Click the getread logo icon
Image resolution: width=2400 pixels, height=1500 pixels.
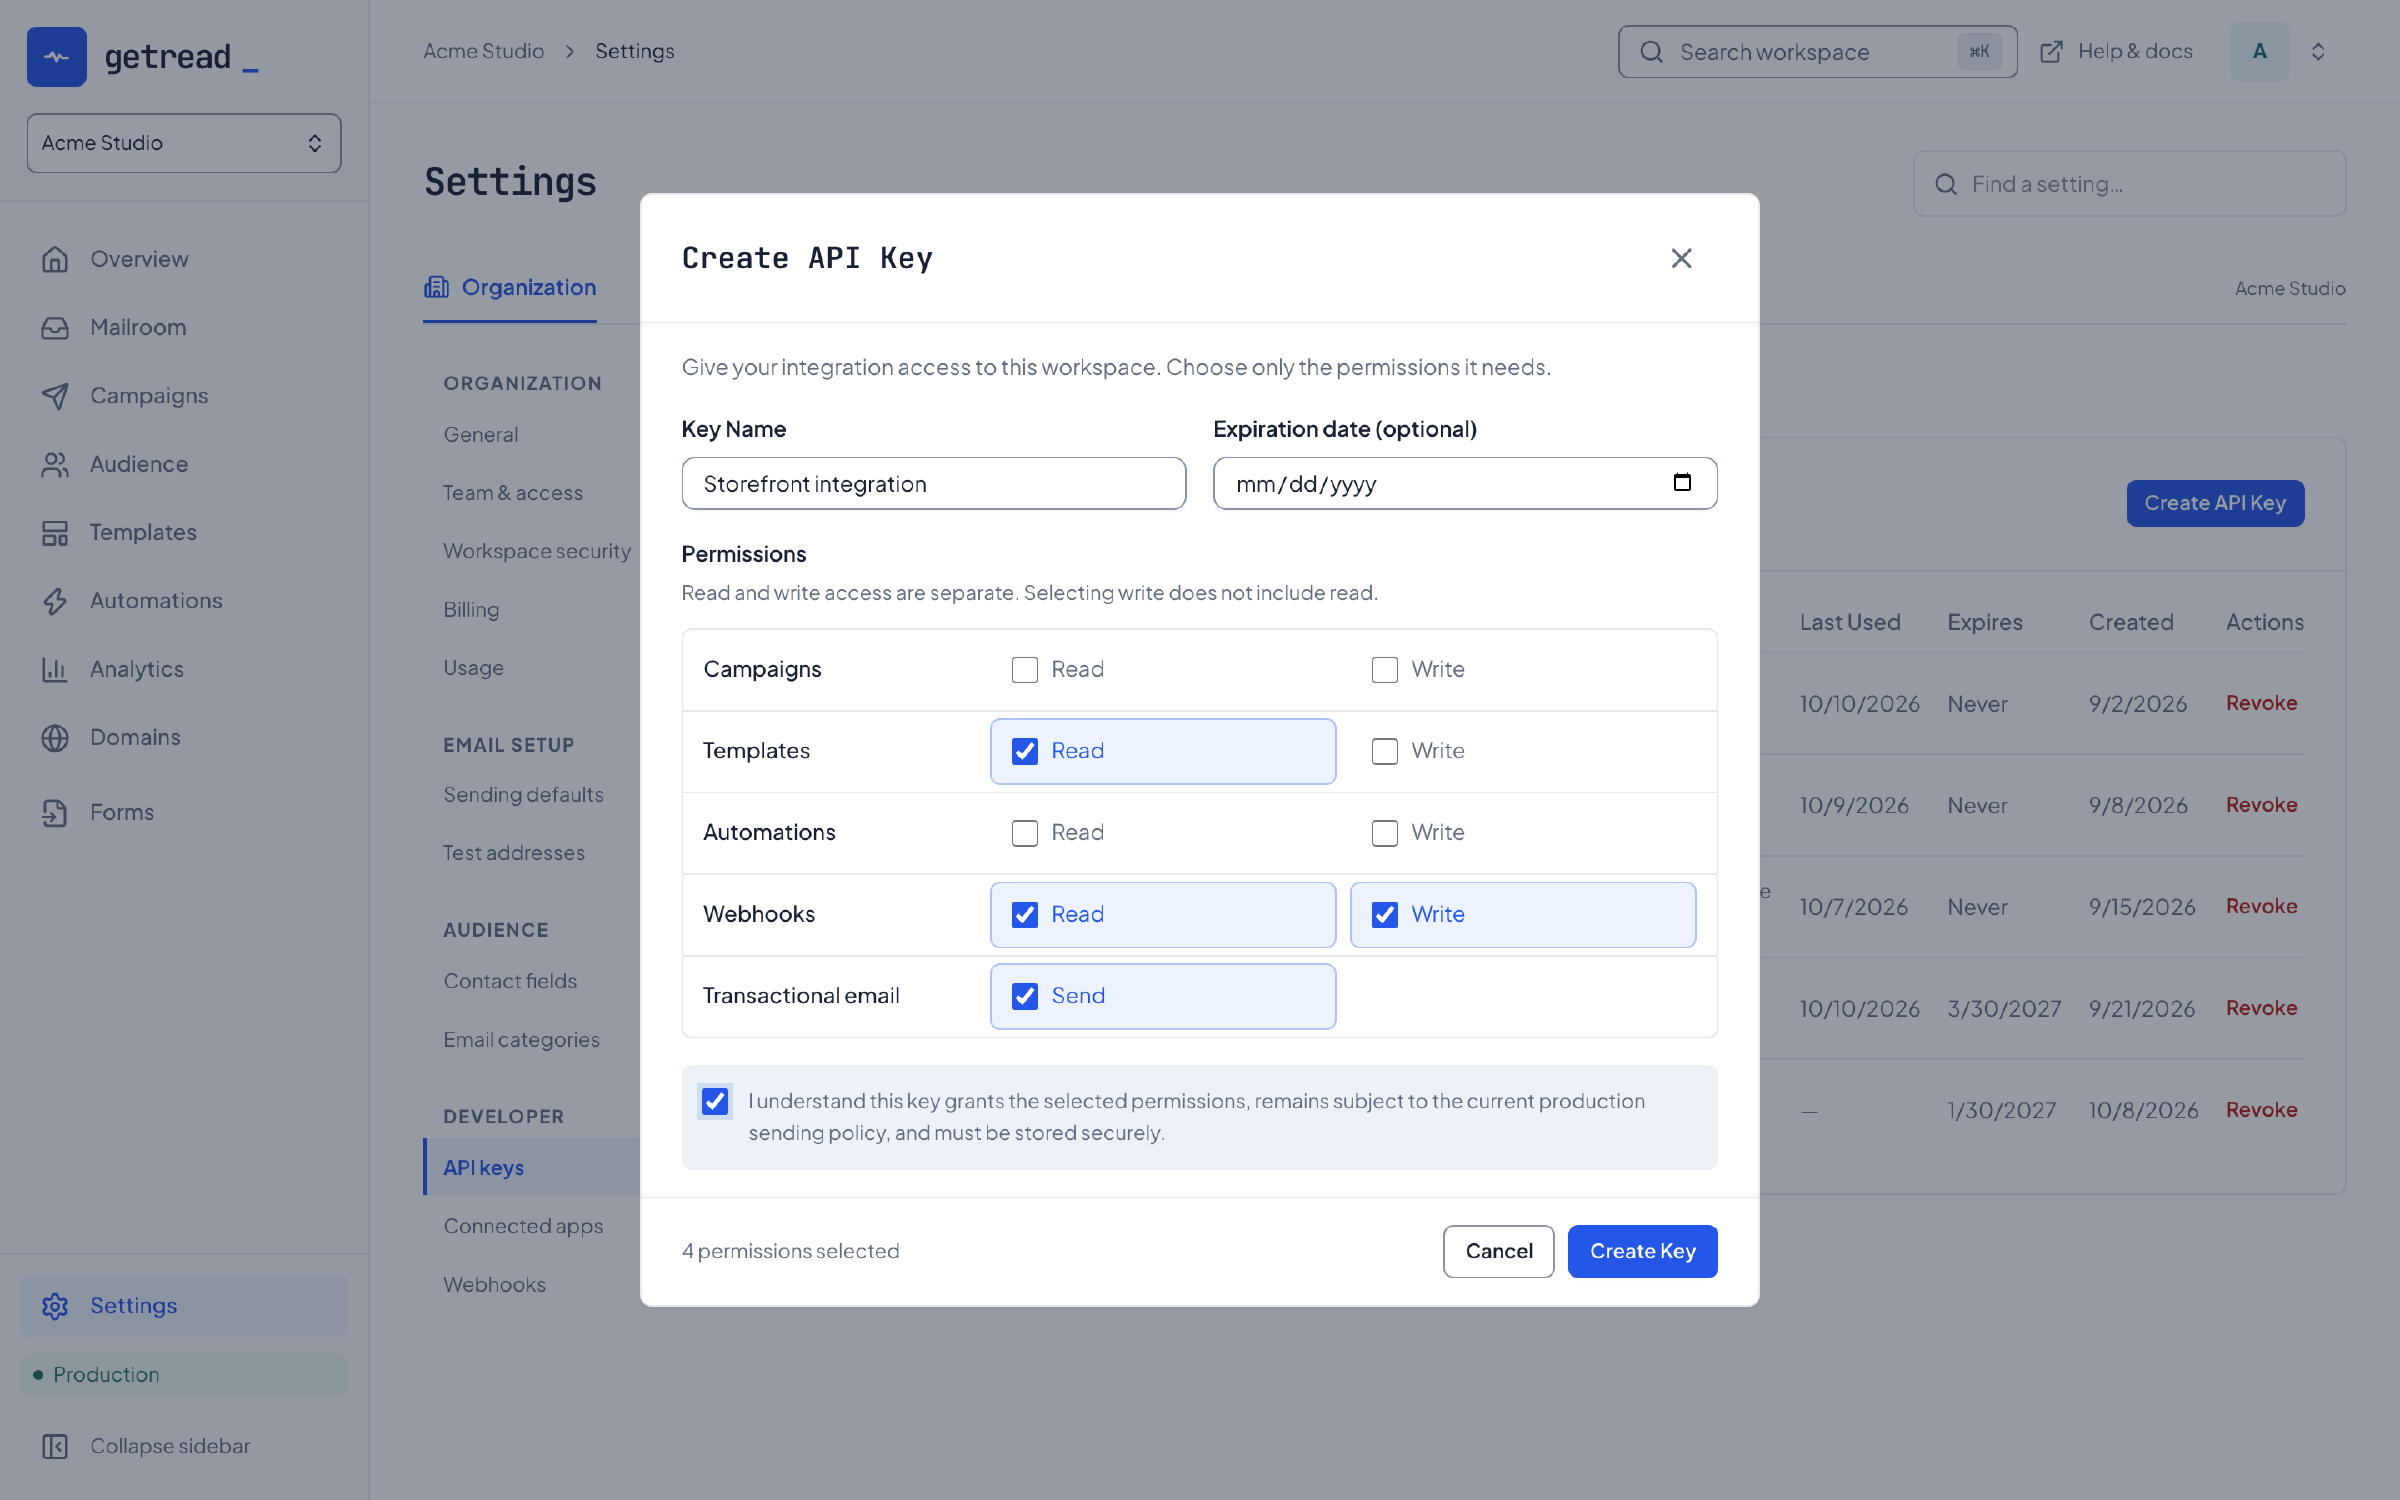(57, 57)
